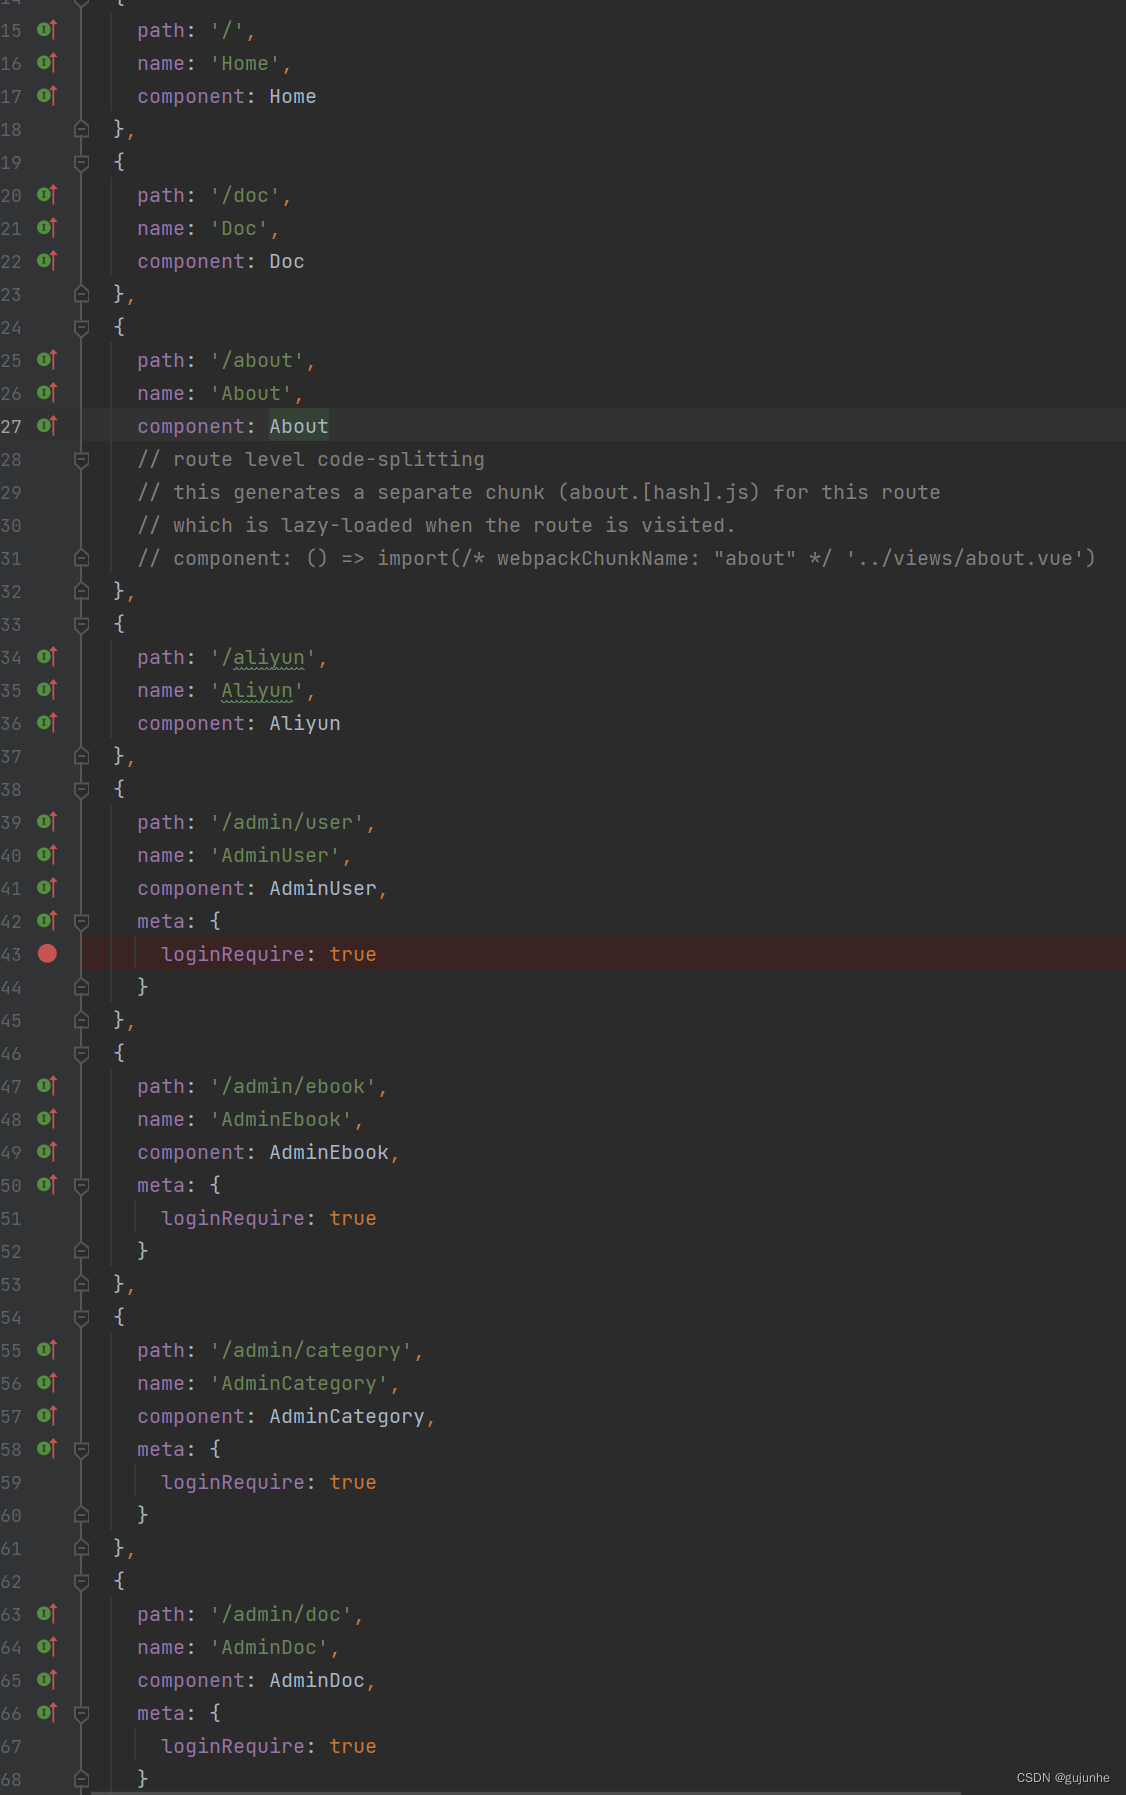Click the implements gutter icon on line 47
Image resolution: width=1126 pixels, height=1795 pixels.
pos(47,1086)
